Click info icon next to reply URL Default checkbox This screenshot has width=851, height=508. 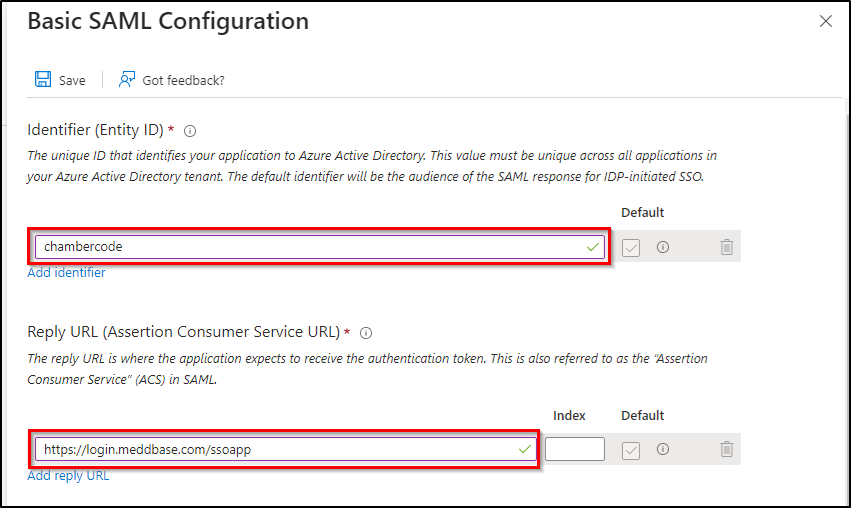tap(662, 450)
